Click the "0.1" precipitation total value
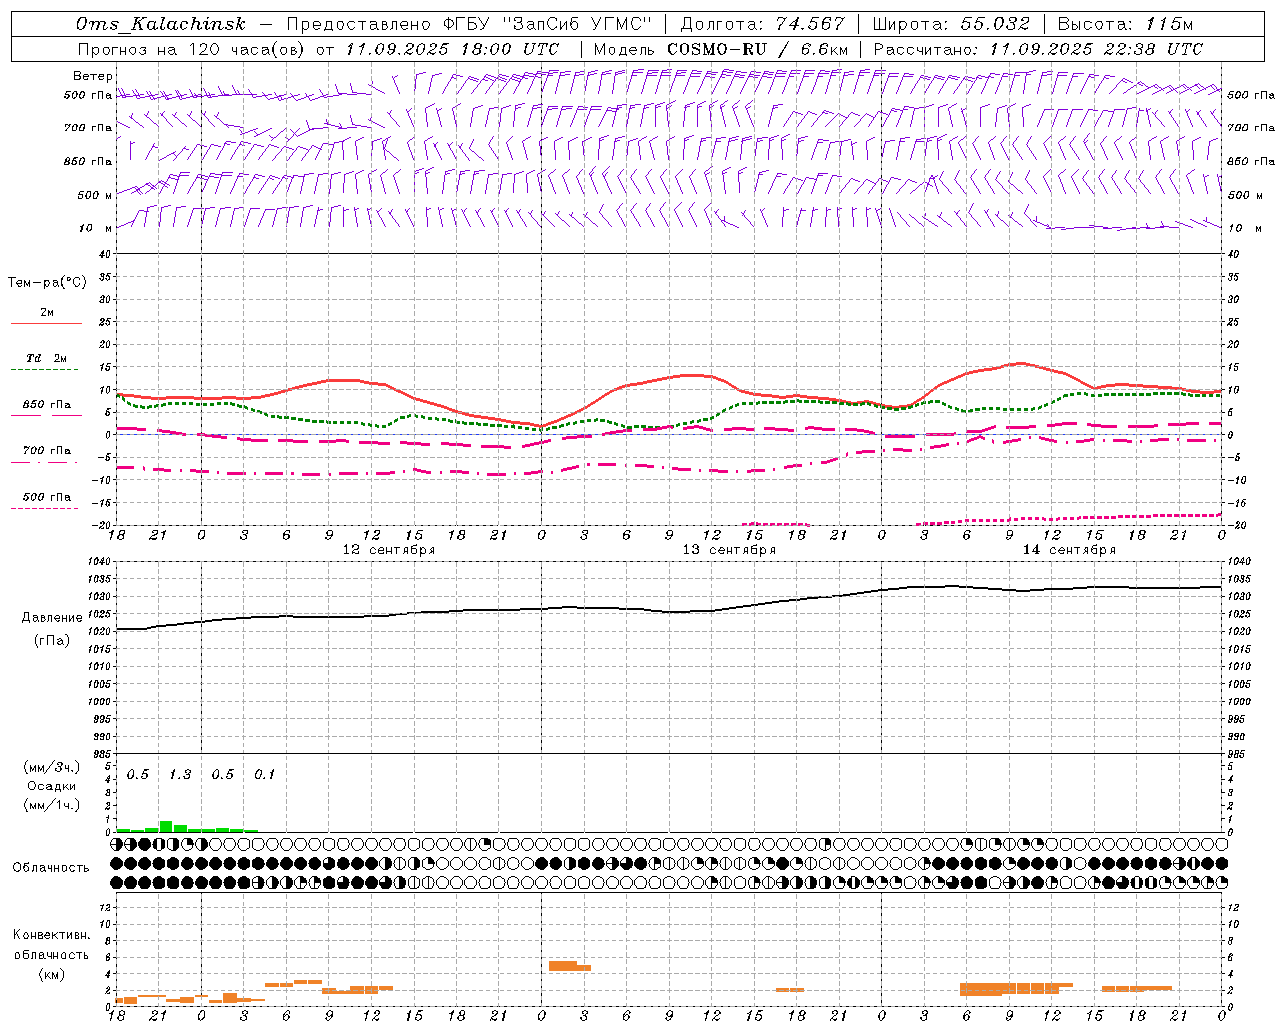This screenshot has height=1024, width=1280. (x=264, y=775)
